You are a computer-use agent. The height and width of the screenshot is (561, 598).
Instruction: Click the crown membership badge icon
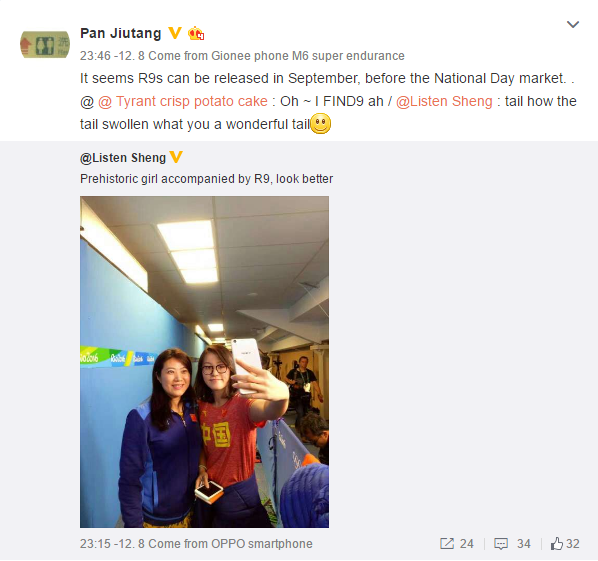coord(196,34)
